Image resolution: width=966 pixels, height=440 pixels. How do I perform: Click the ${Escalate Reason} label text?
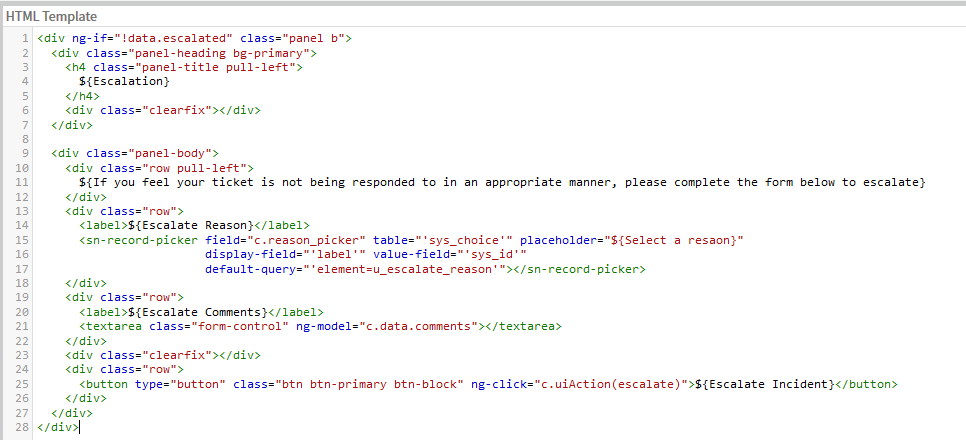[191, 226]
